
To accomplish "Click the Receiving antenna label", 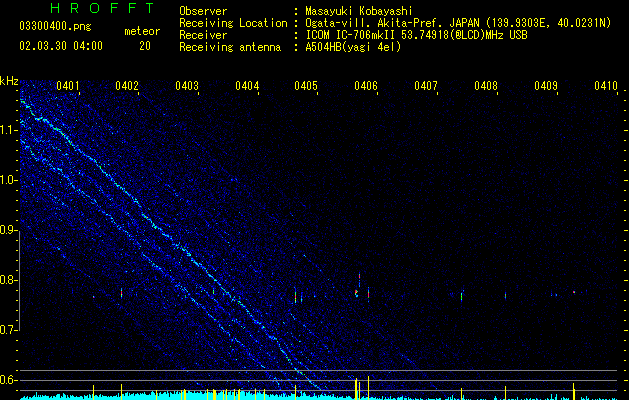I will (230, 47).
